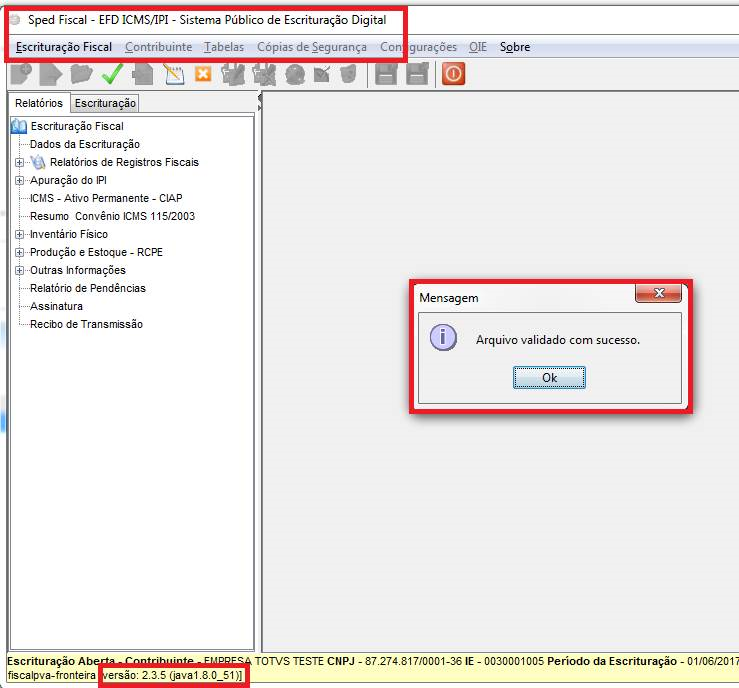Click the green checkmark validate icon
739x688 pixels.
coord(113,74)
